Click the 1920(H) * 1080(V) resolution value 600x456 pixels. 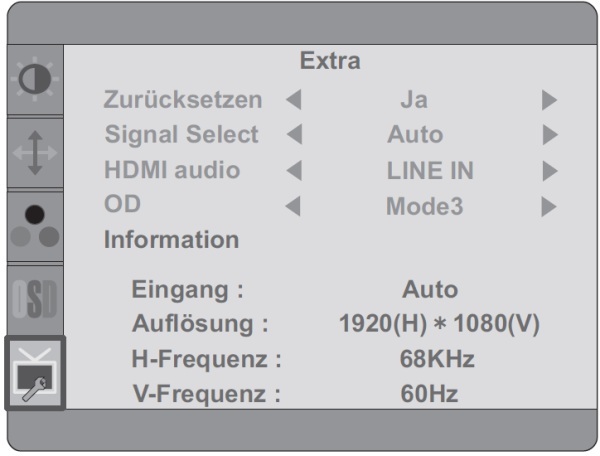[439, 324]
